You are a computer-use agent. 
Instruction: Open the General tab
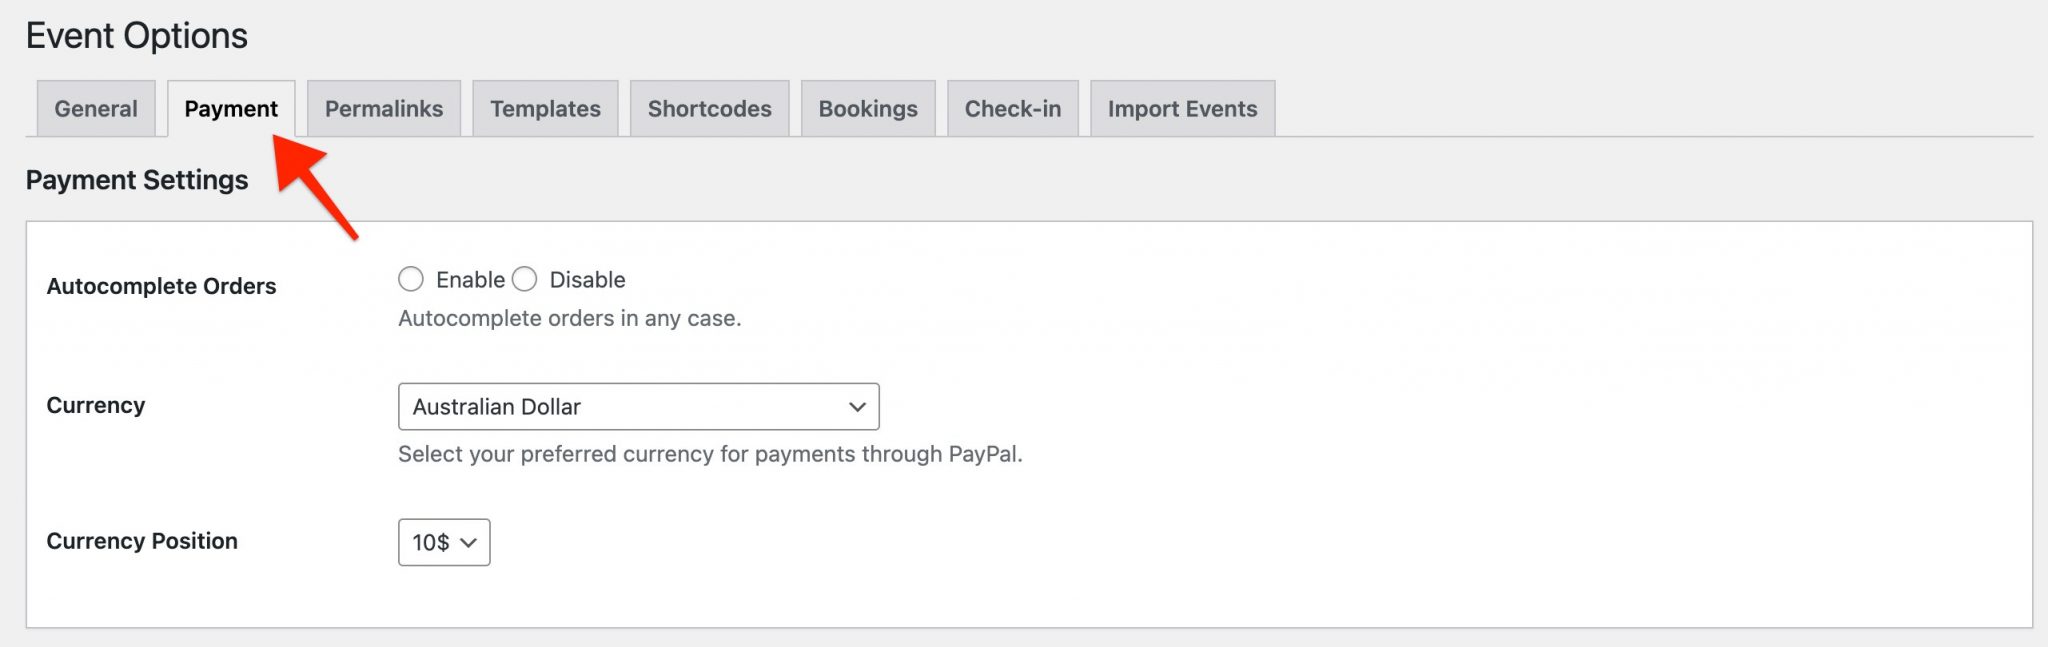(96, 108)
